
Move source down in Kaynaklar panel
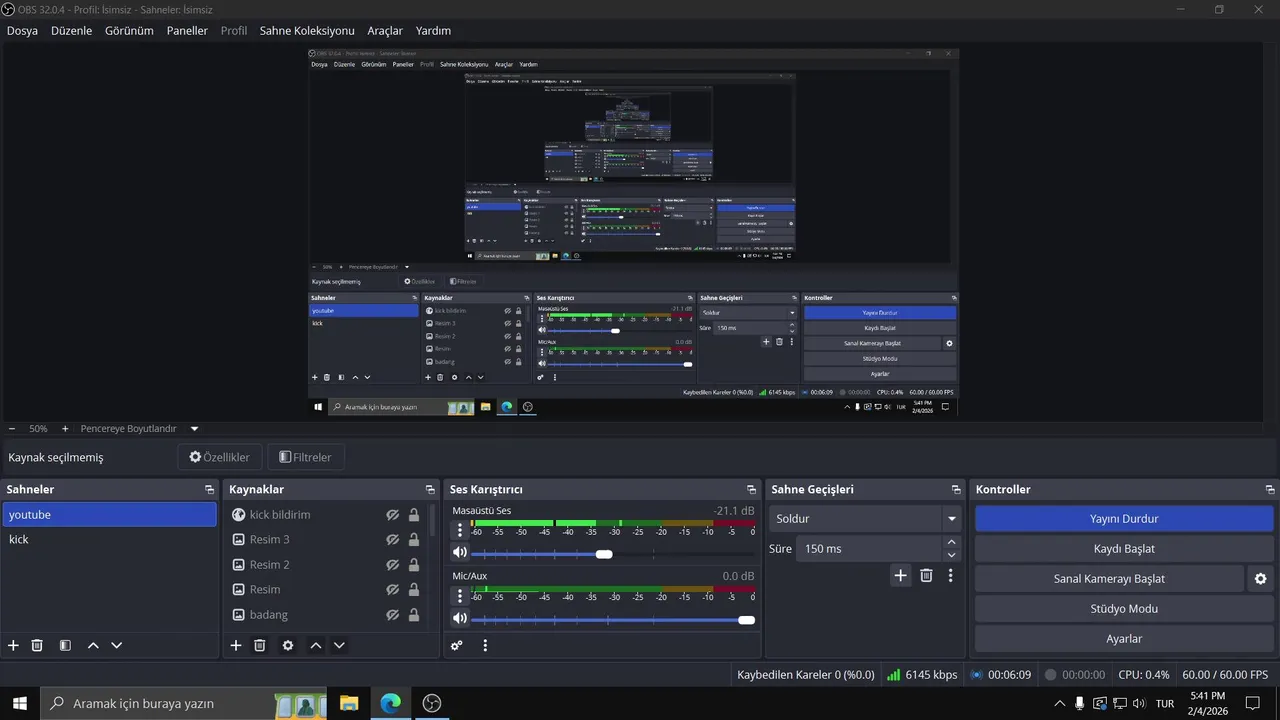[339, 646]
